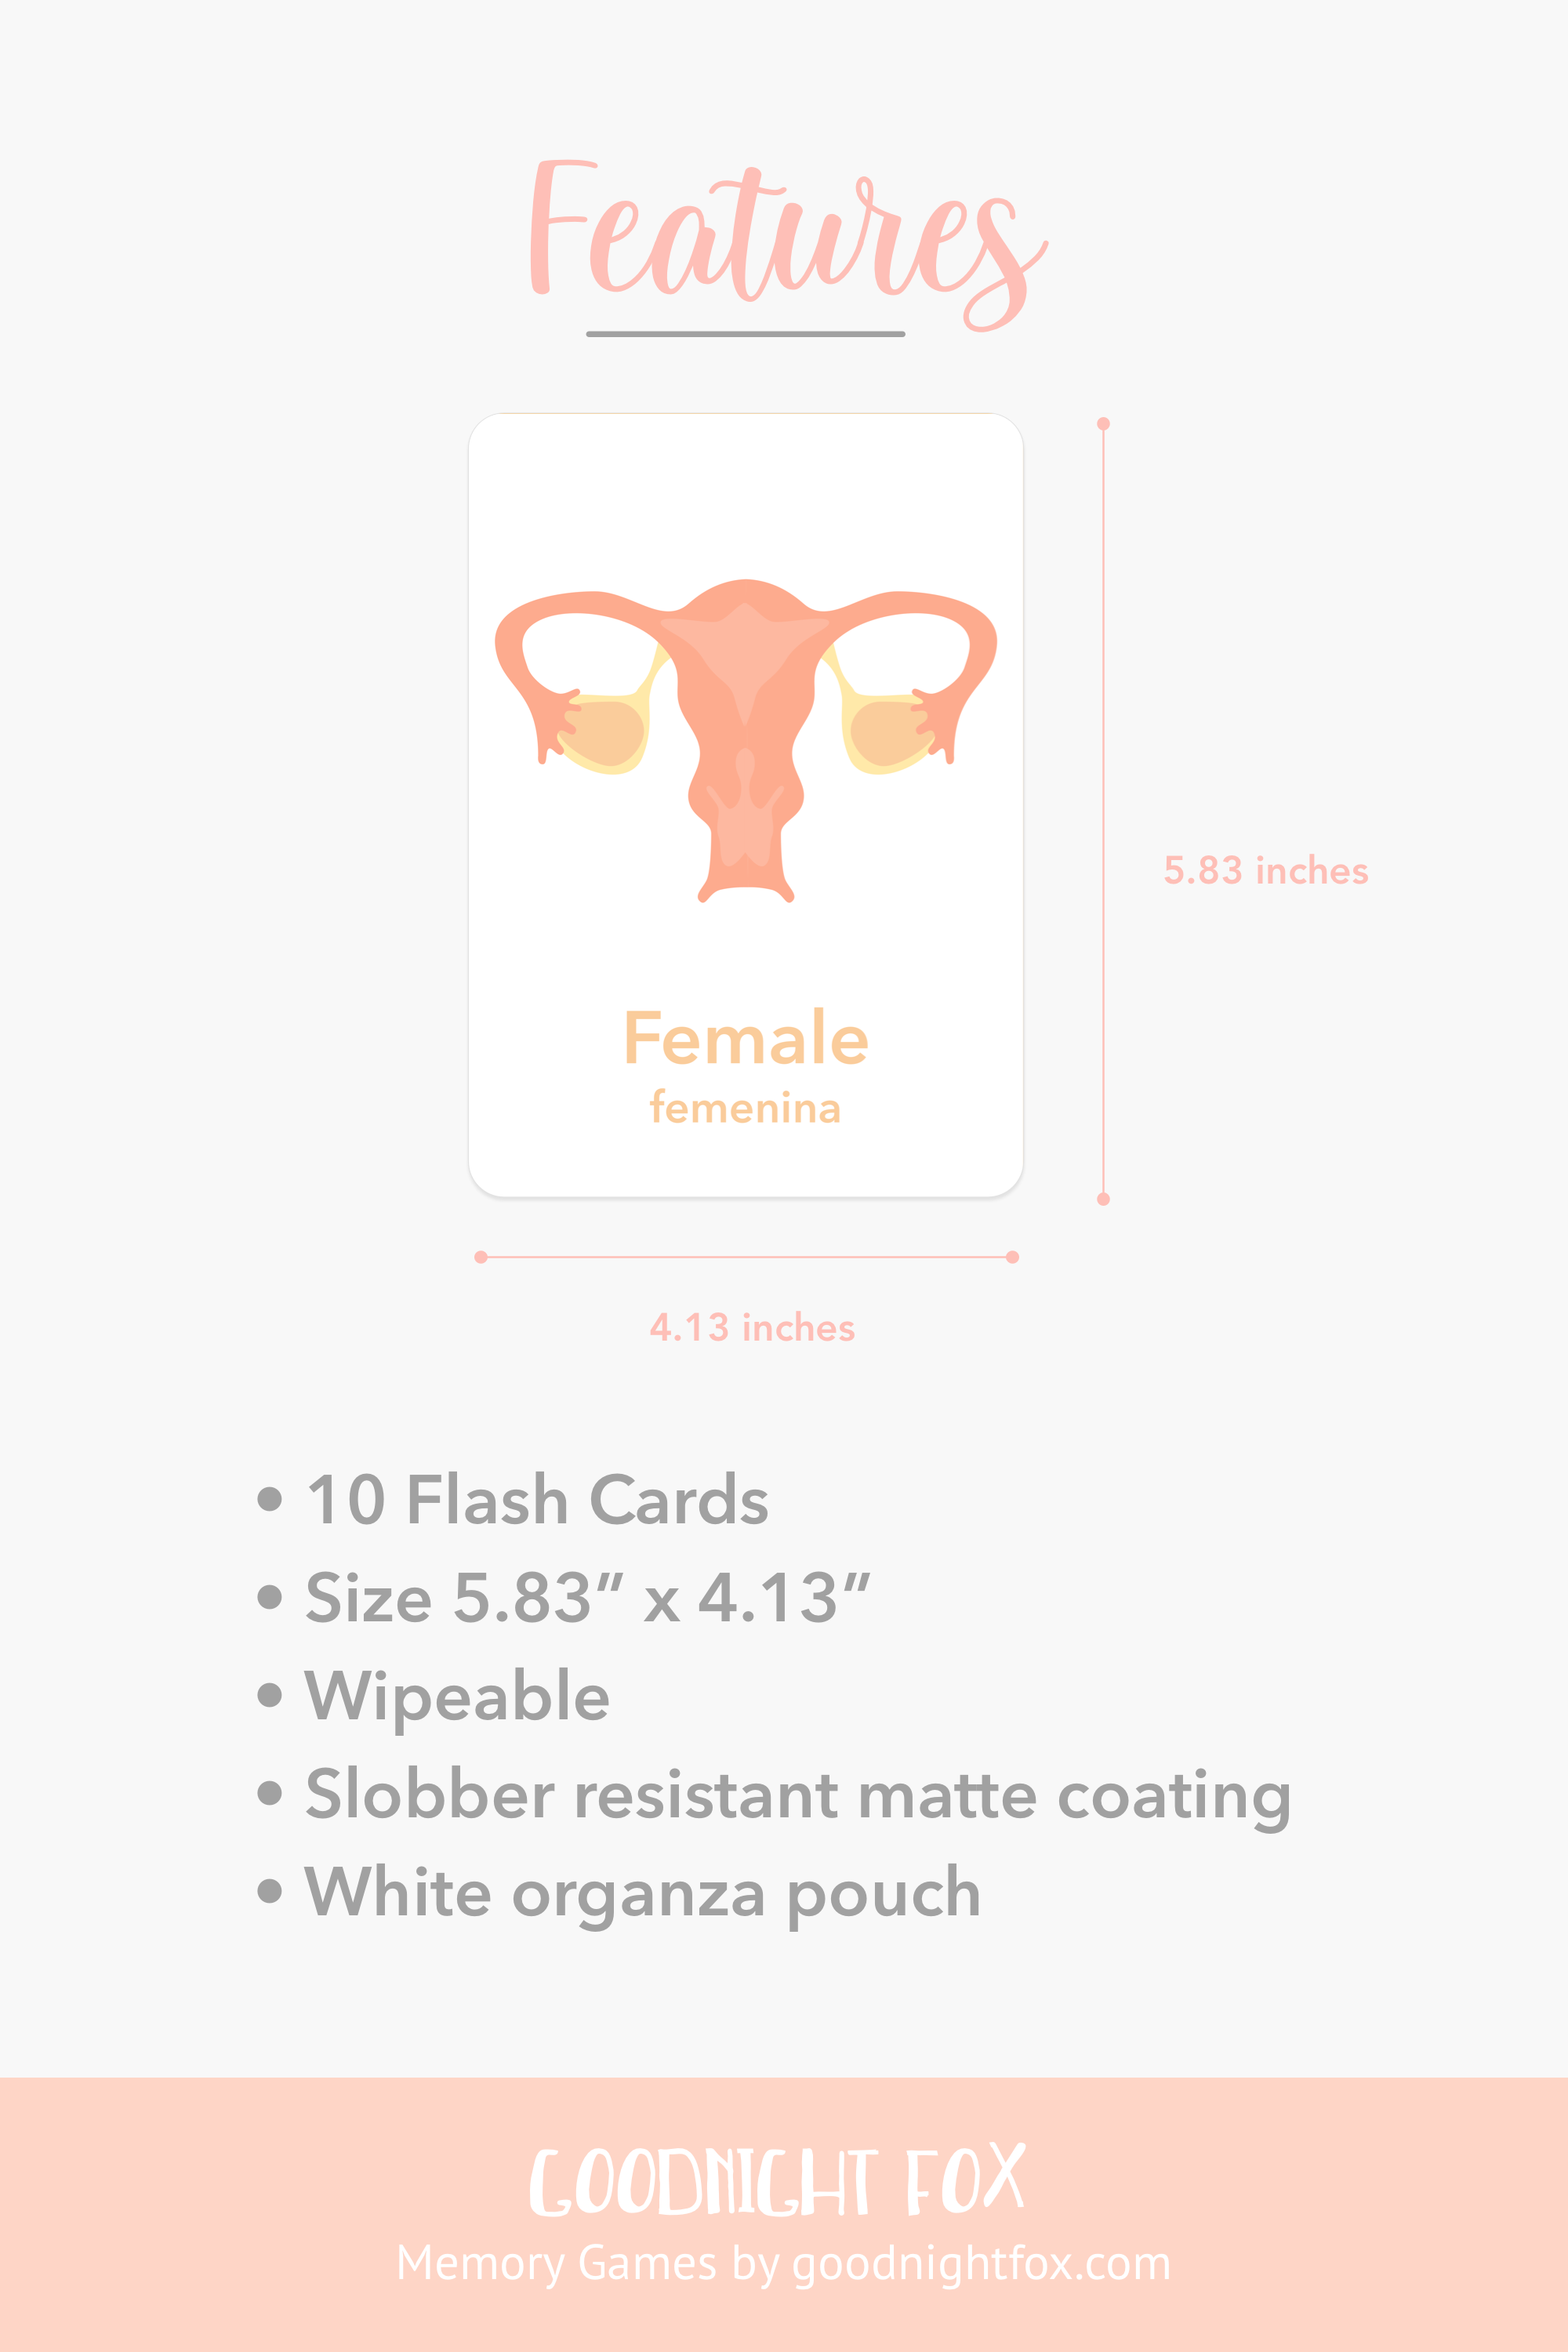
Task: Click the bottom dot of the height line
Action: (1103, 1199)
